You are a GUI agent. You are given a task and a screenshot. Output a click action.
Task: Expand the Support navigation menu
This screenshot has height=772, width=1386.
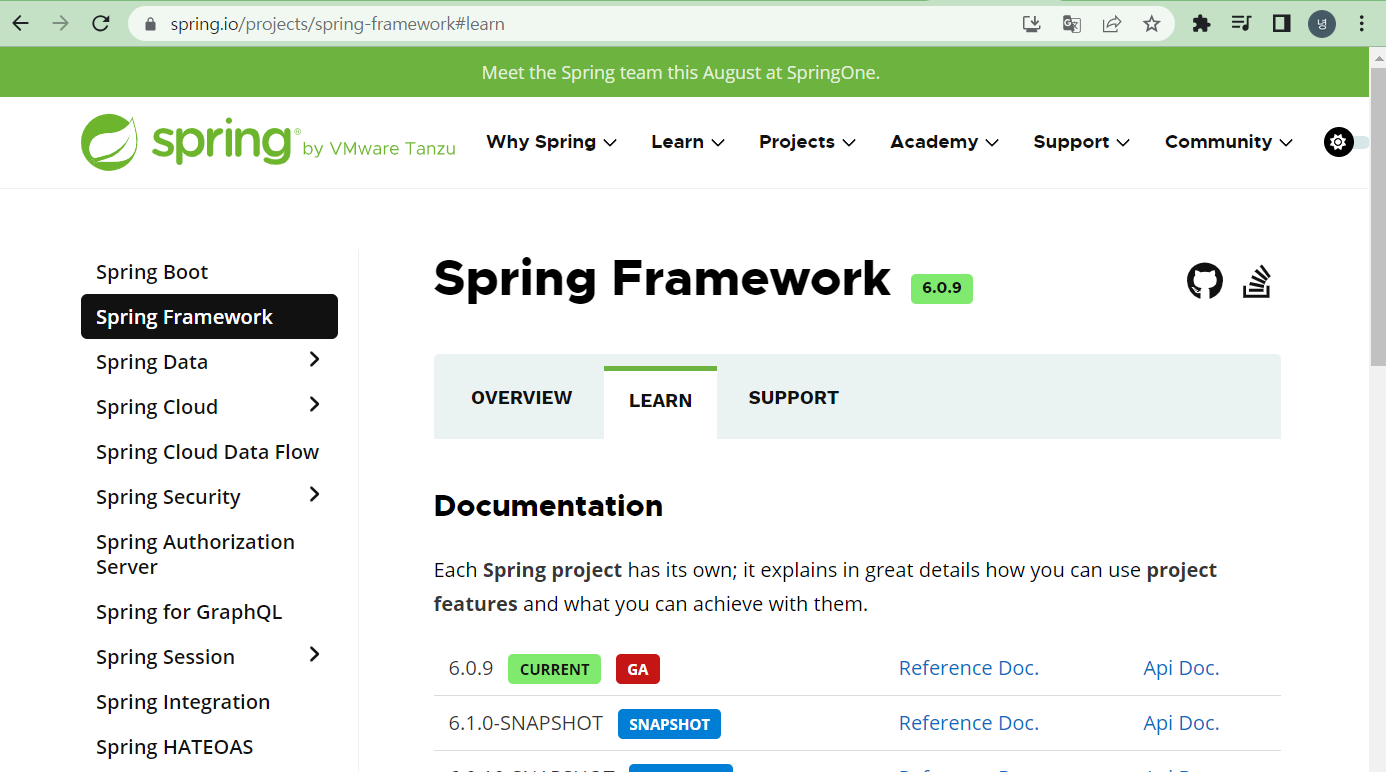1082,142
